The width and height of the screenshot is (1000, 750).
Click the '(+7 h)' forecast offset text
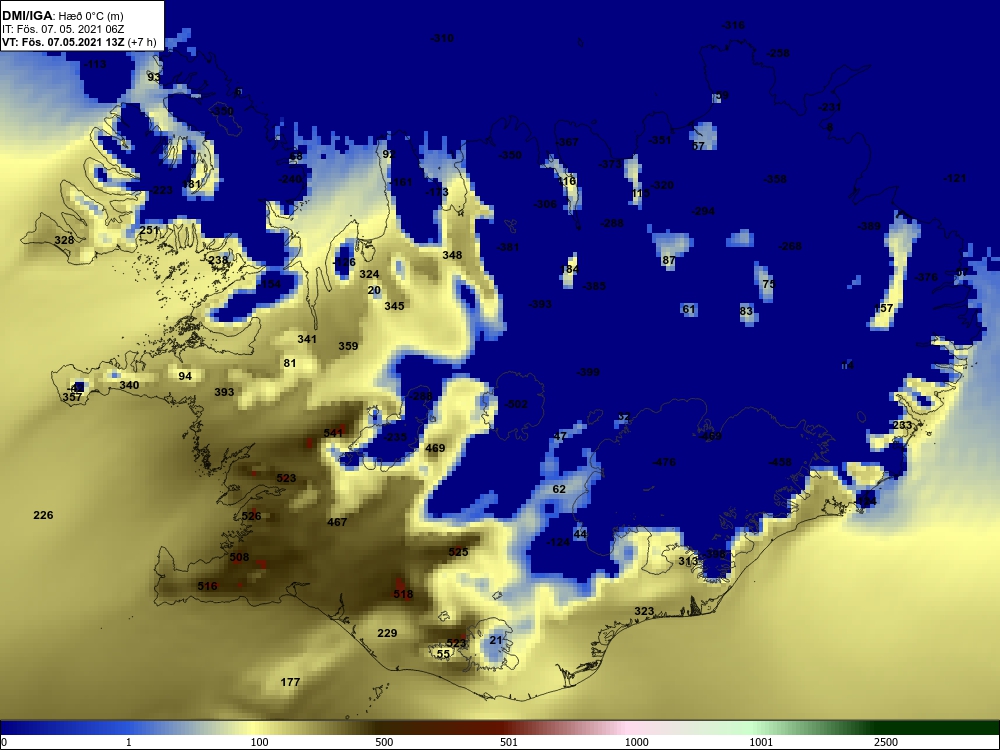[142, 42]
